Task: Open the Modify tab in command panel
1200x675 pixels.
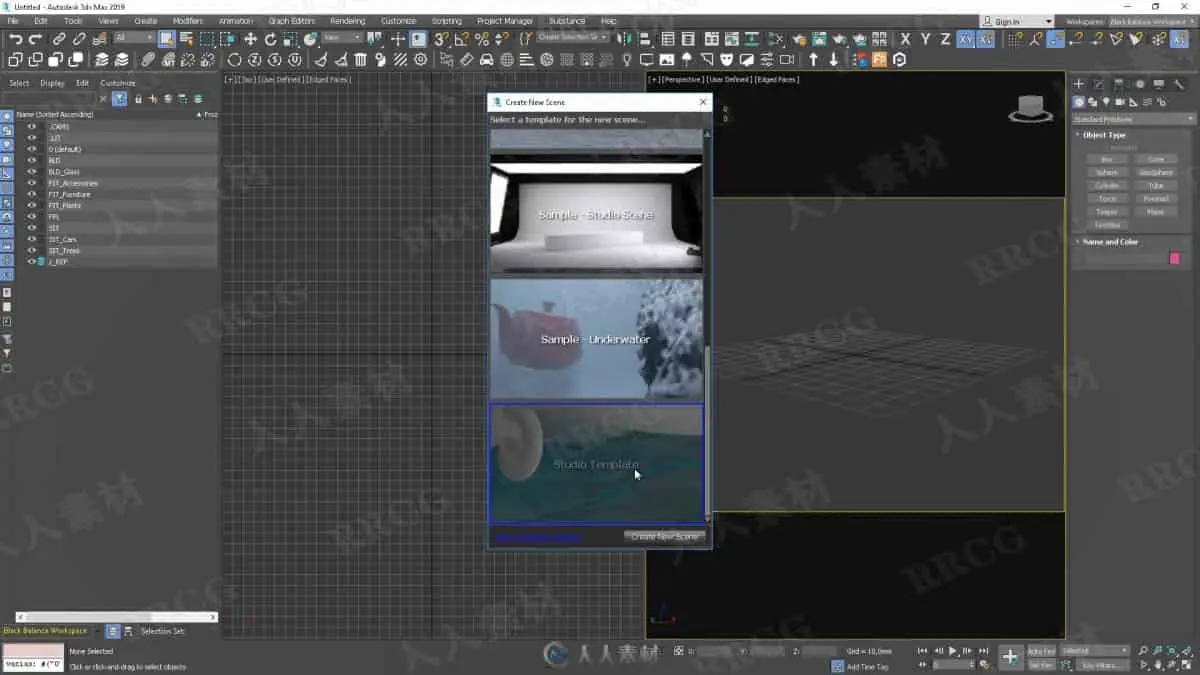Action: [1099, 84]
